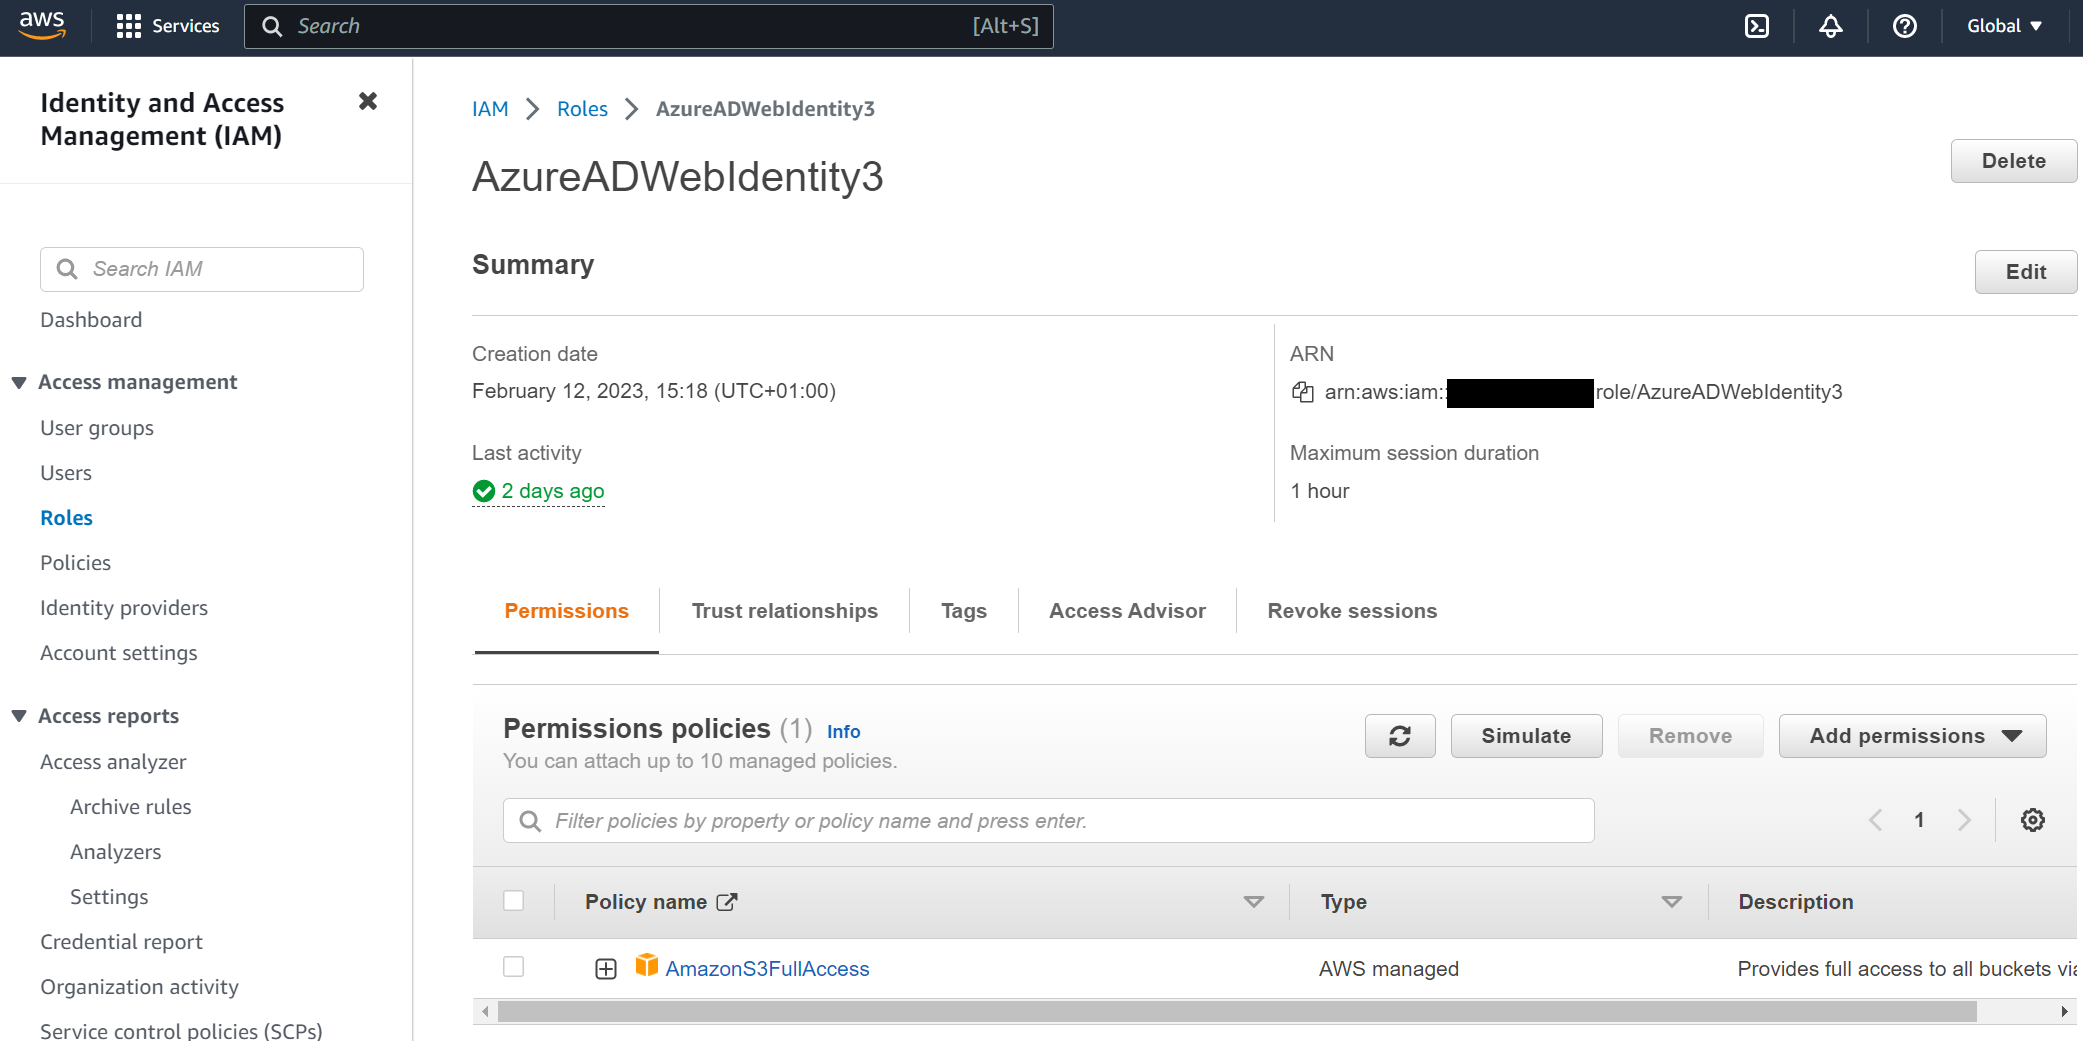Open Dashboard in the IAM sidebar
The width and height of the screenshot is (2083, 1041).
pyautogui.click(x=91, y=320)
